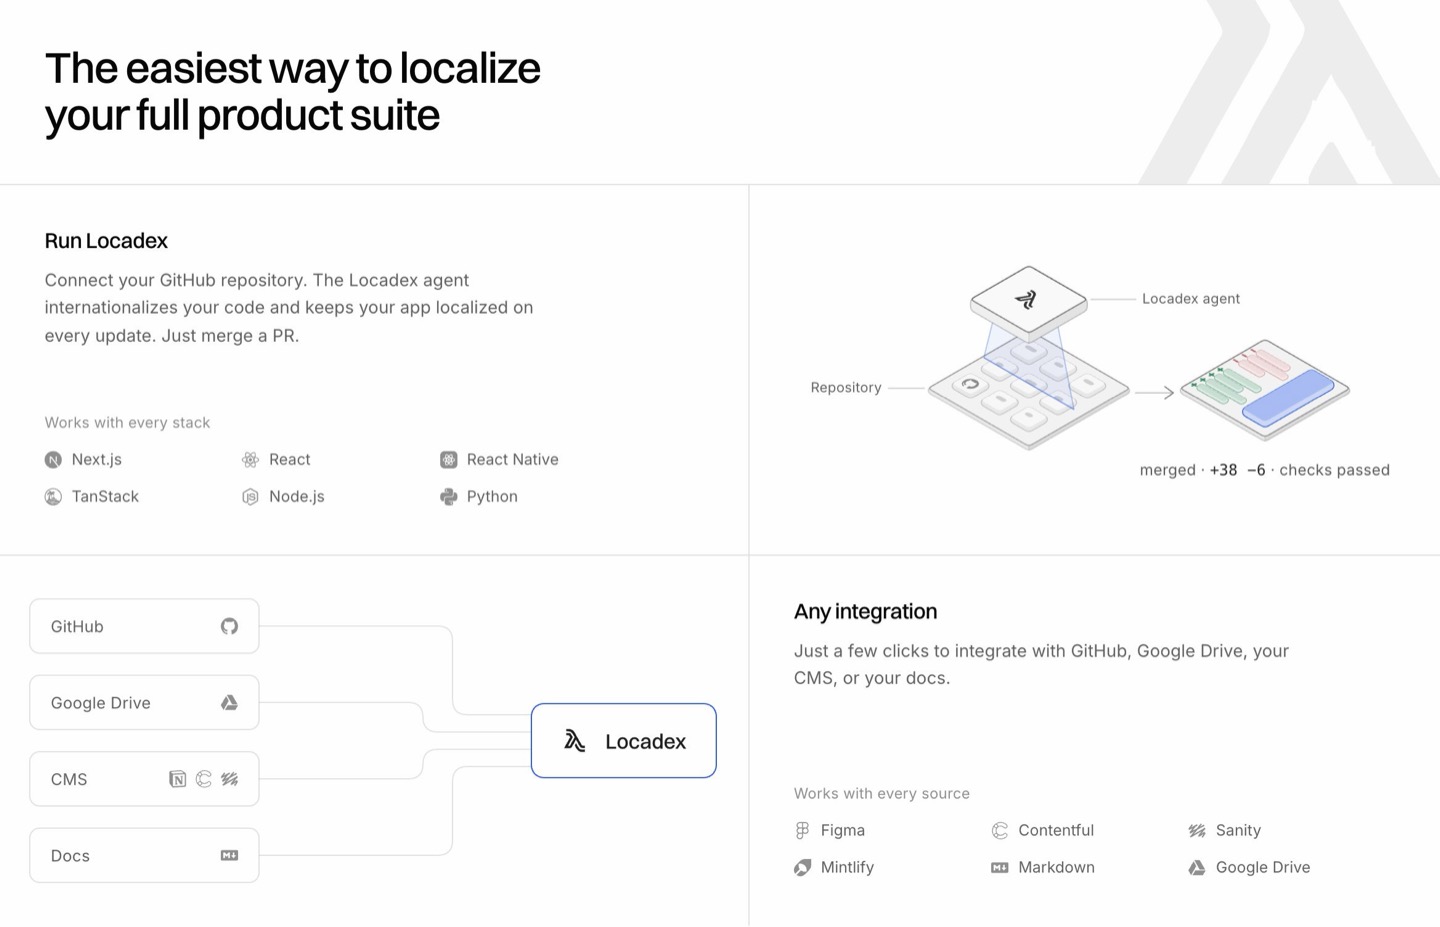Click the Node.js hexagon icon
Viewport: 1440px width, 927px height.
point(250,497)
